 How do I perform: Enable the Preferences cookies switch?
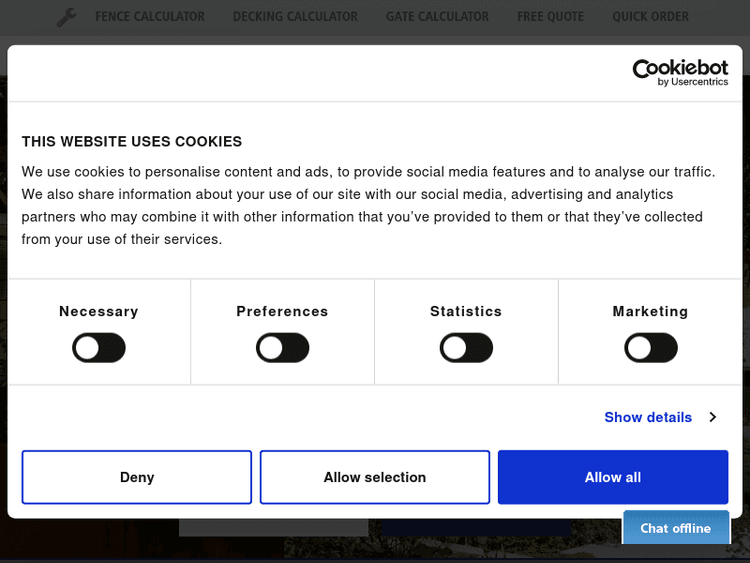coord(283,348)
